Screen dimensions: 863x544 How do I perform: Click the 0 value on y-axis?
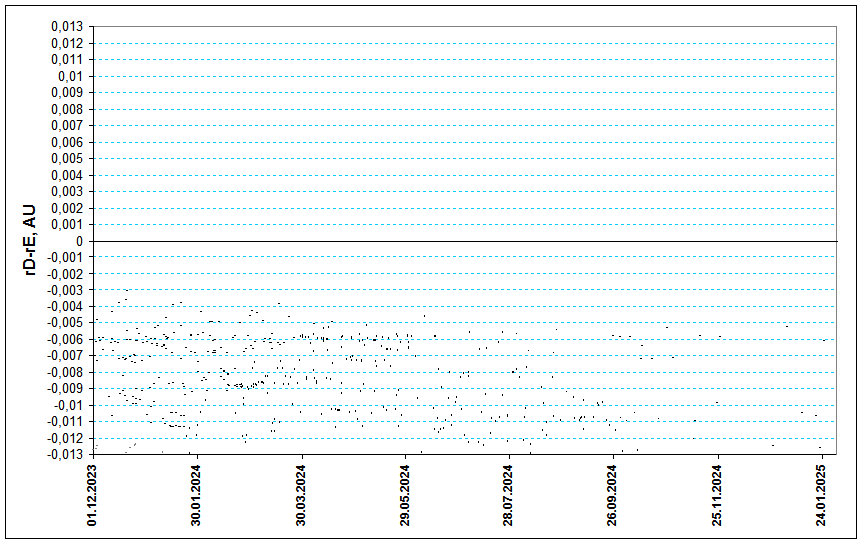(x=80, y=241)
